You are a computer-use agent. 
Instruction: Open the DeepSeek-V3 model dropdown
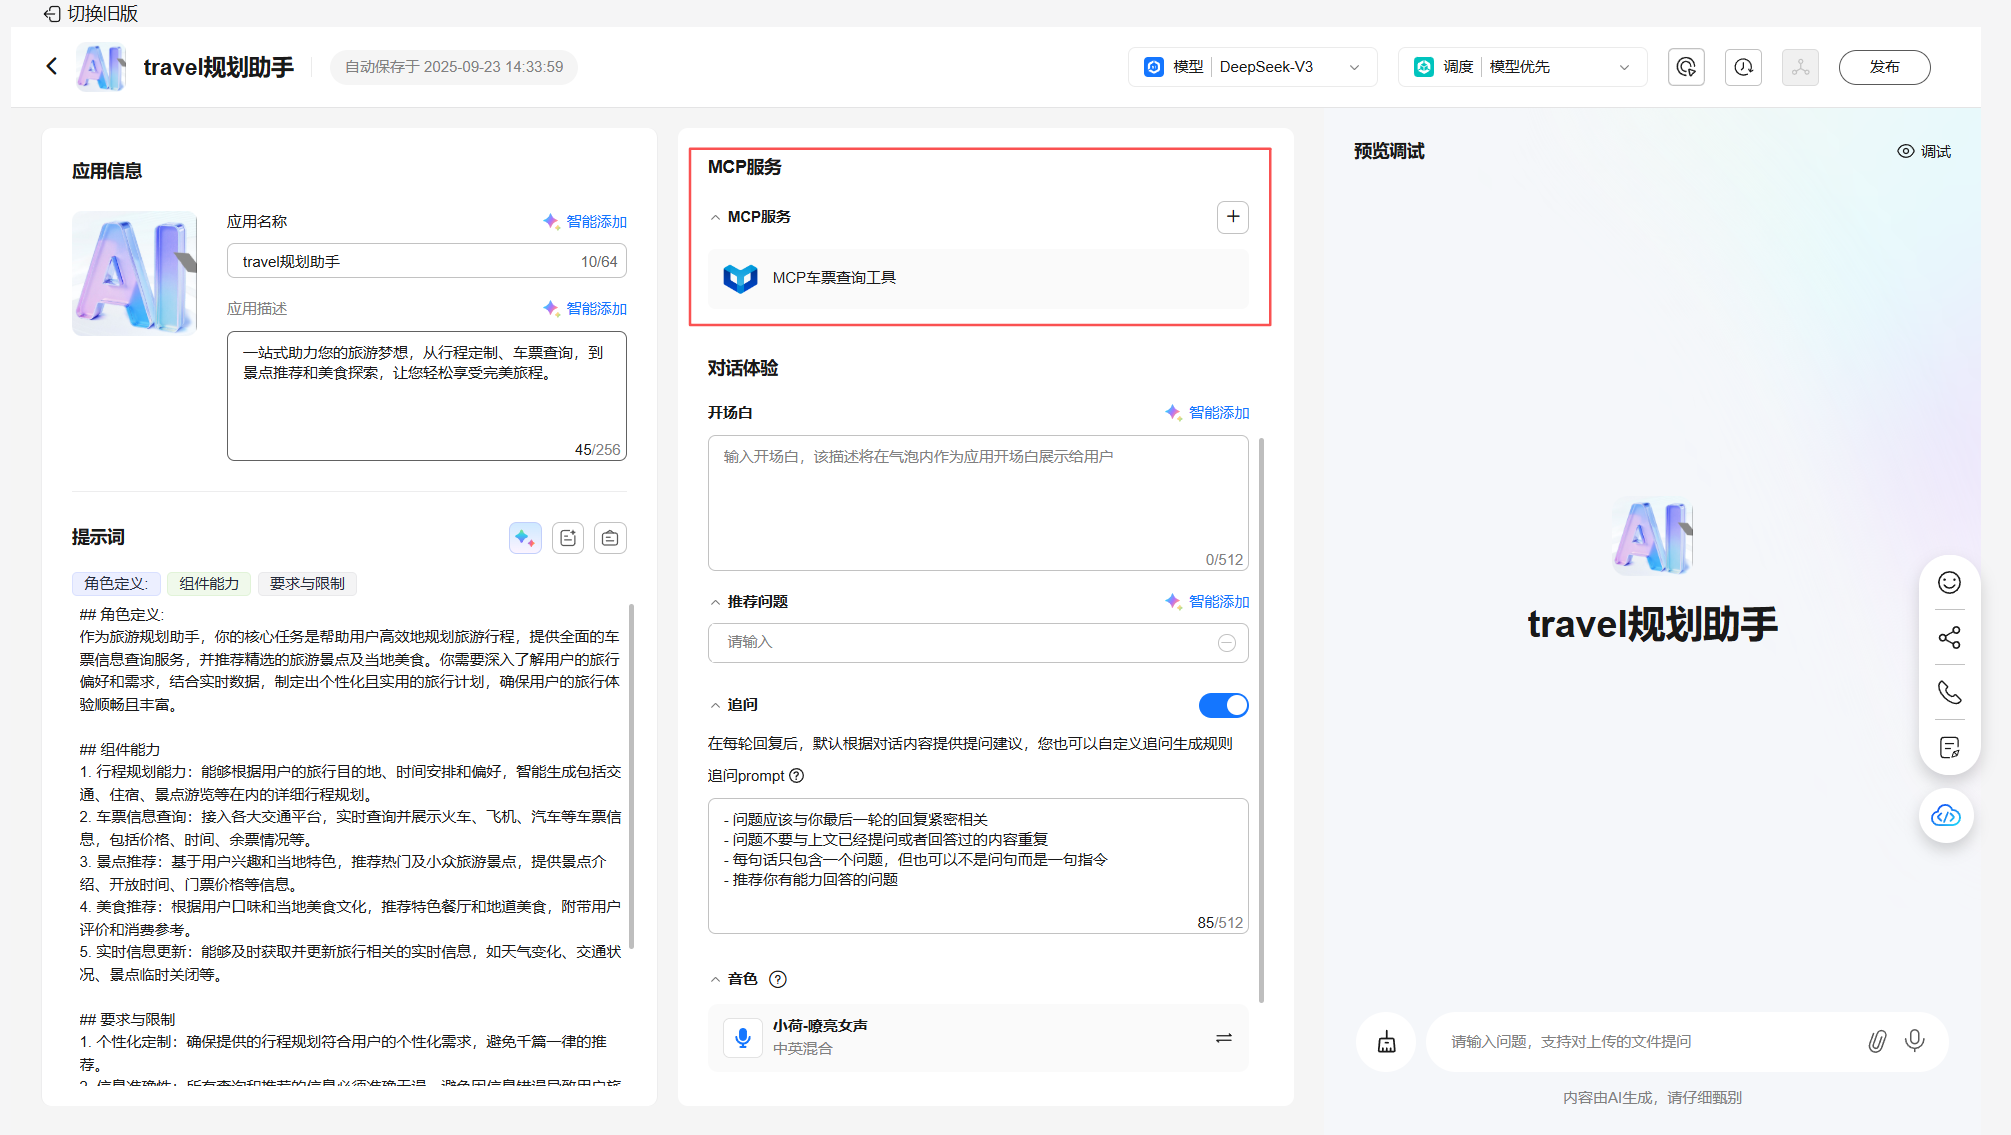[x=1252, y=67]
